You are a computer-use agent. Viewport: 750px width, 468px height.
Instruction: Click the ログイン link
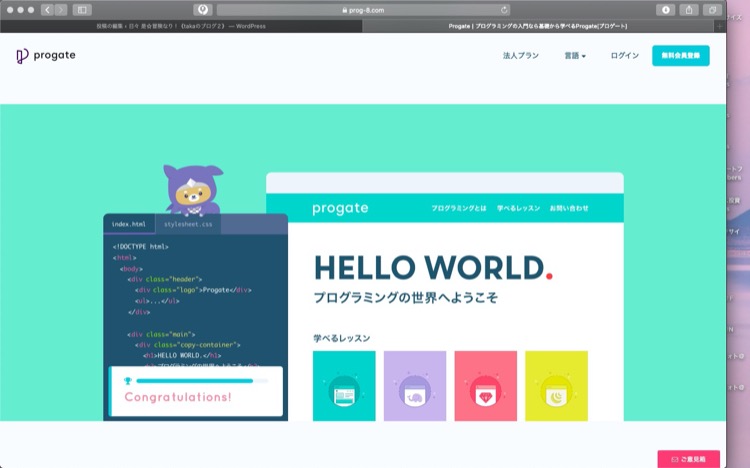tap(624, 56)
